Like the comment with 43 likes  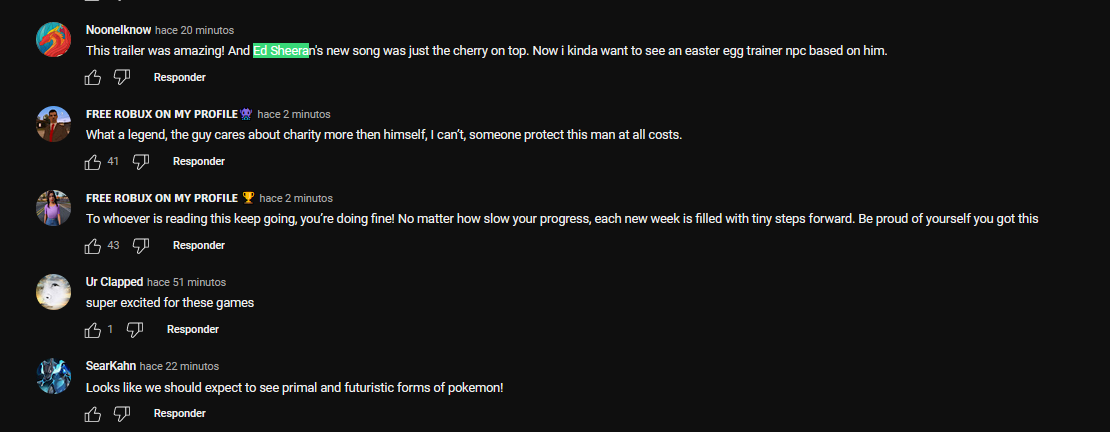[93, 246]
